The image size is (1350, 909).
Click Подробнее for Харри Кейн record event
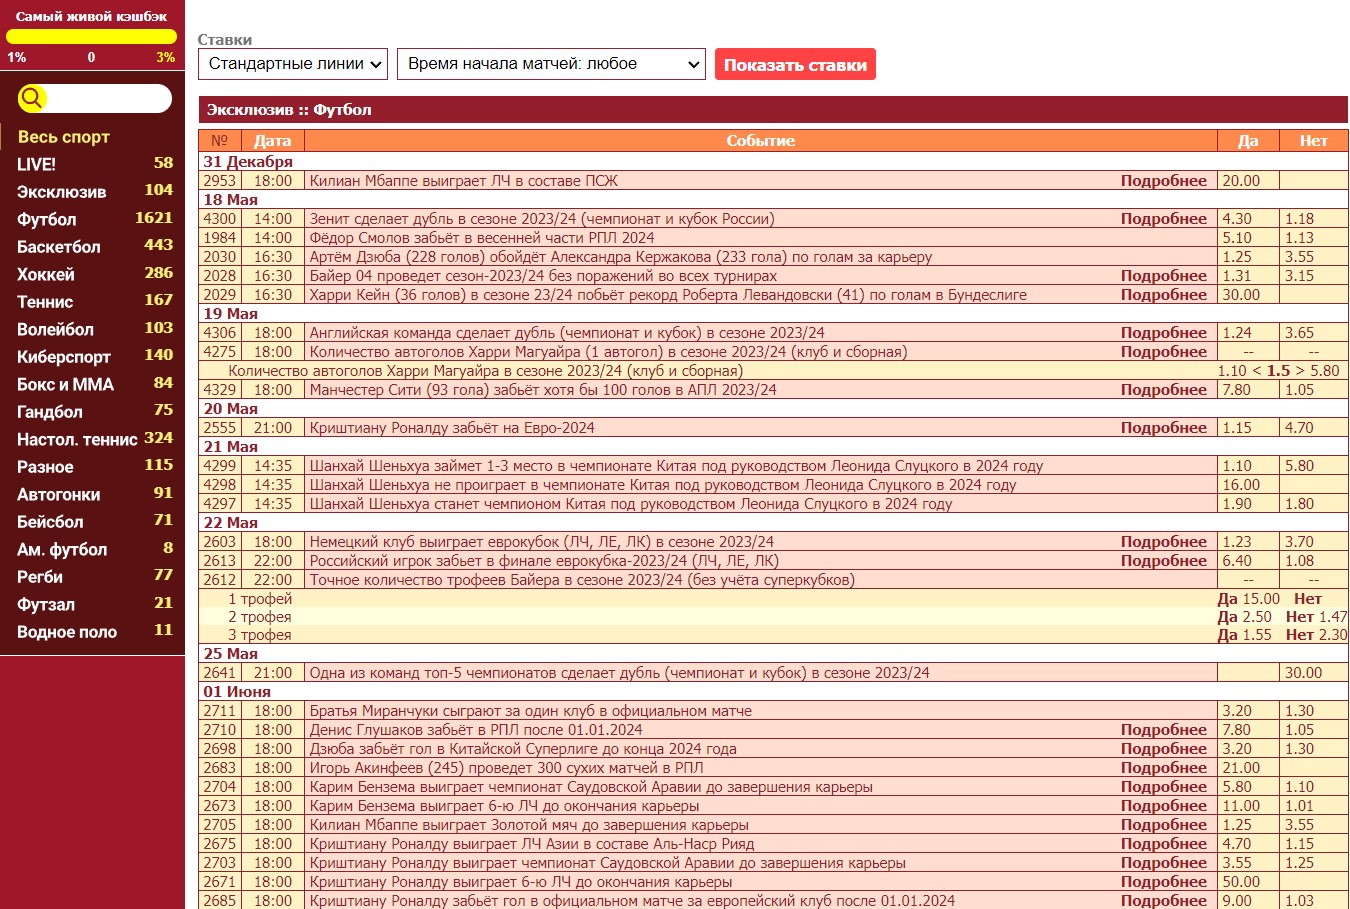click(1163, 295)
